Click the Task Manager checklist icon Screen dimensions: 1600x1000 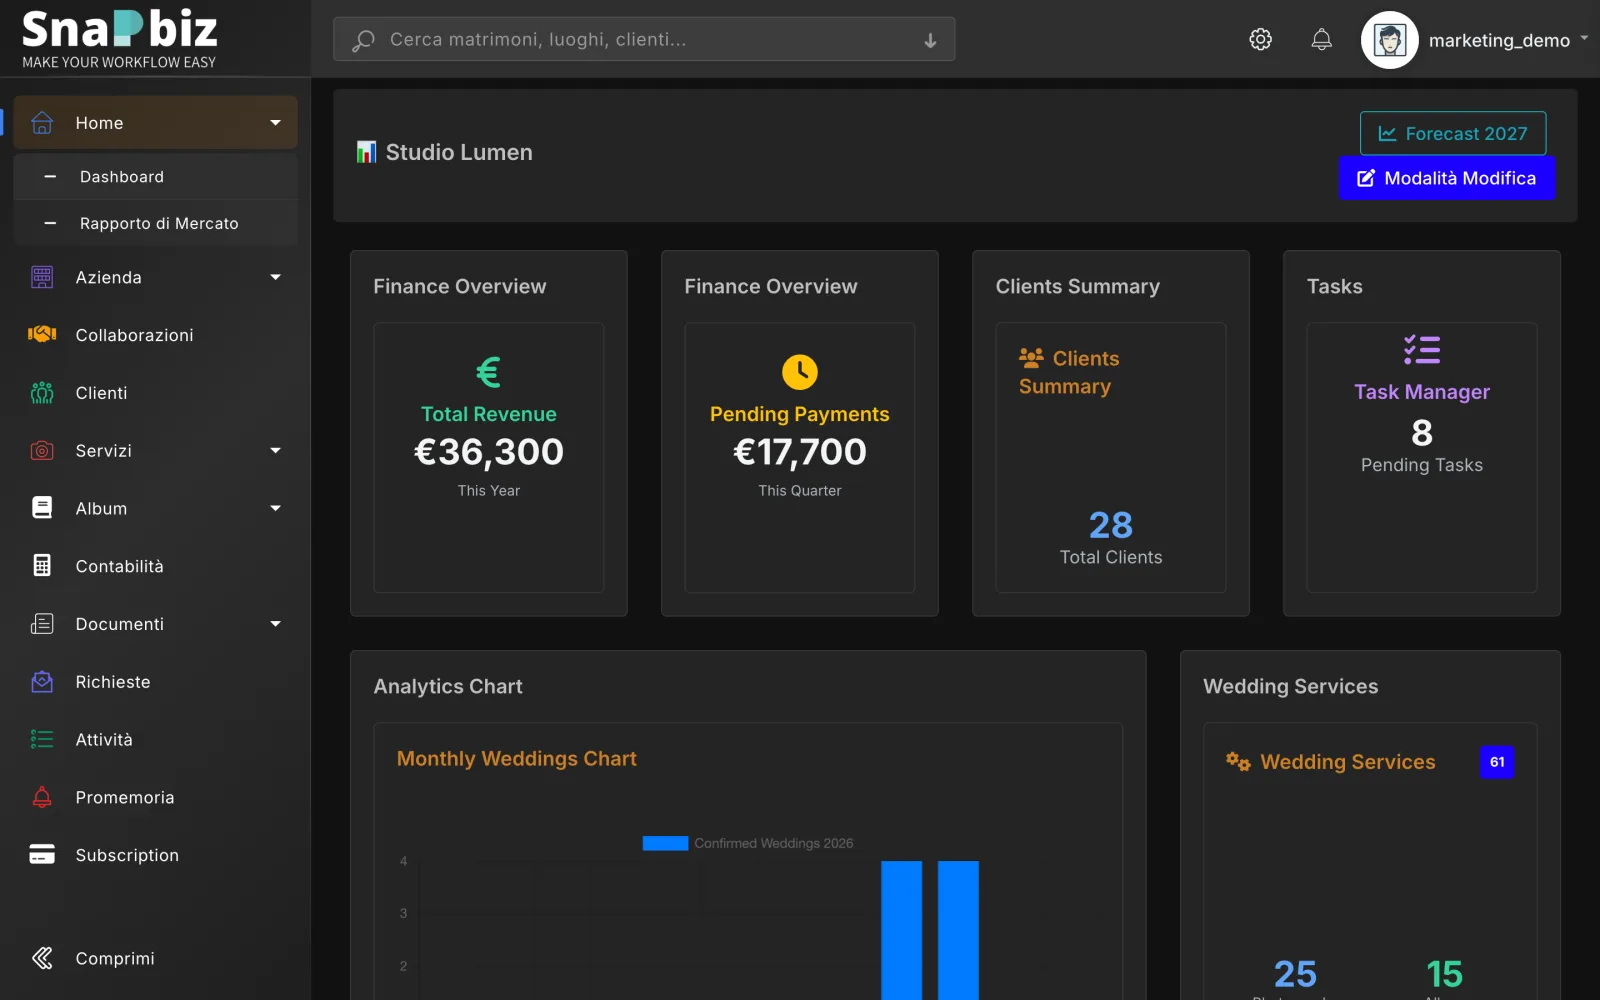pos(1422,350)
